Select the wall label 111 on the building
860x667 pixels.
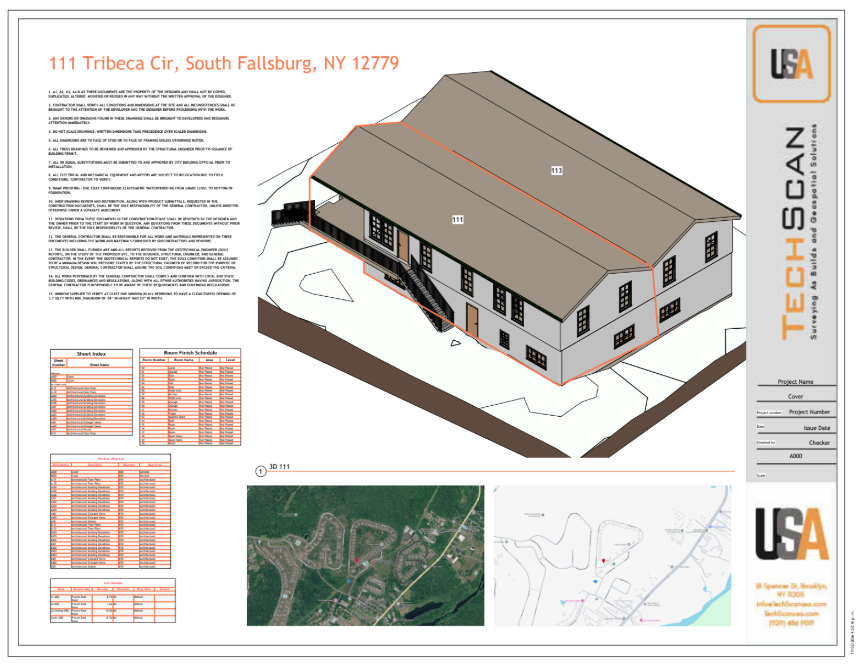click(x=457, y=218)
